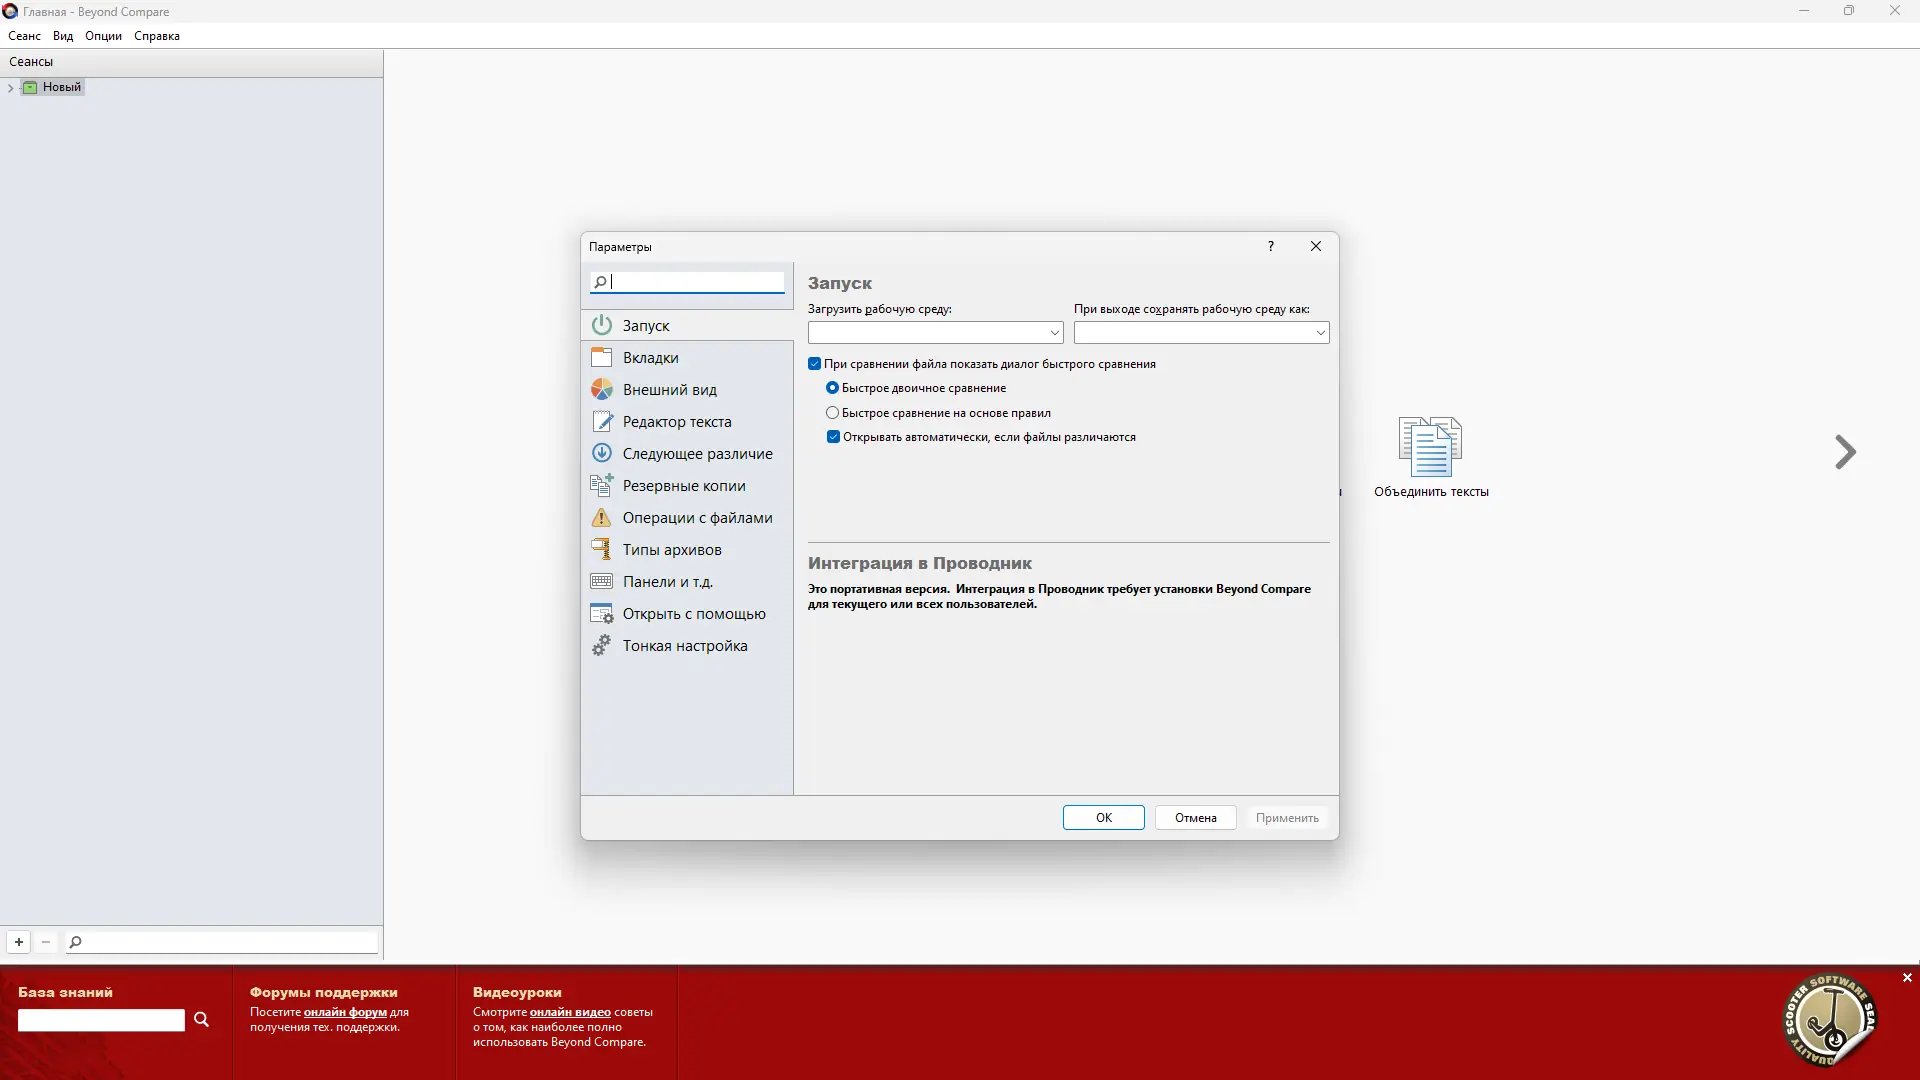Open Операции с файлами warning icon
Image resolution: width=1920 pixels, height=1080 pixels.
click(x=602, y=517)
